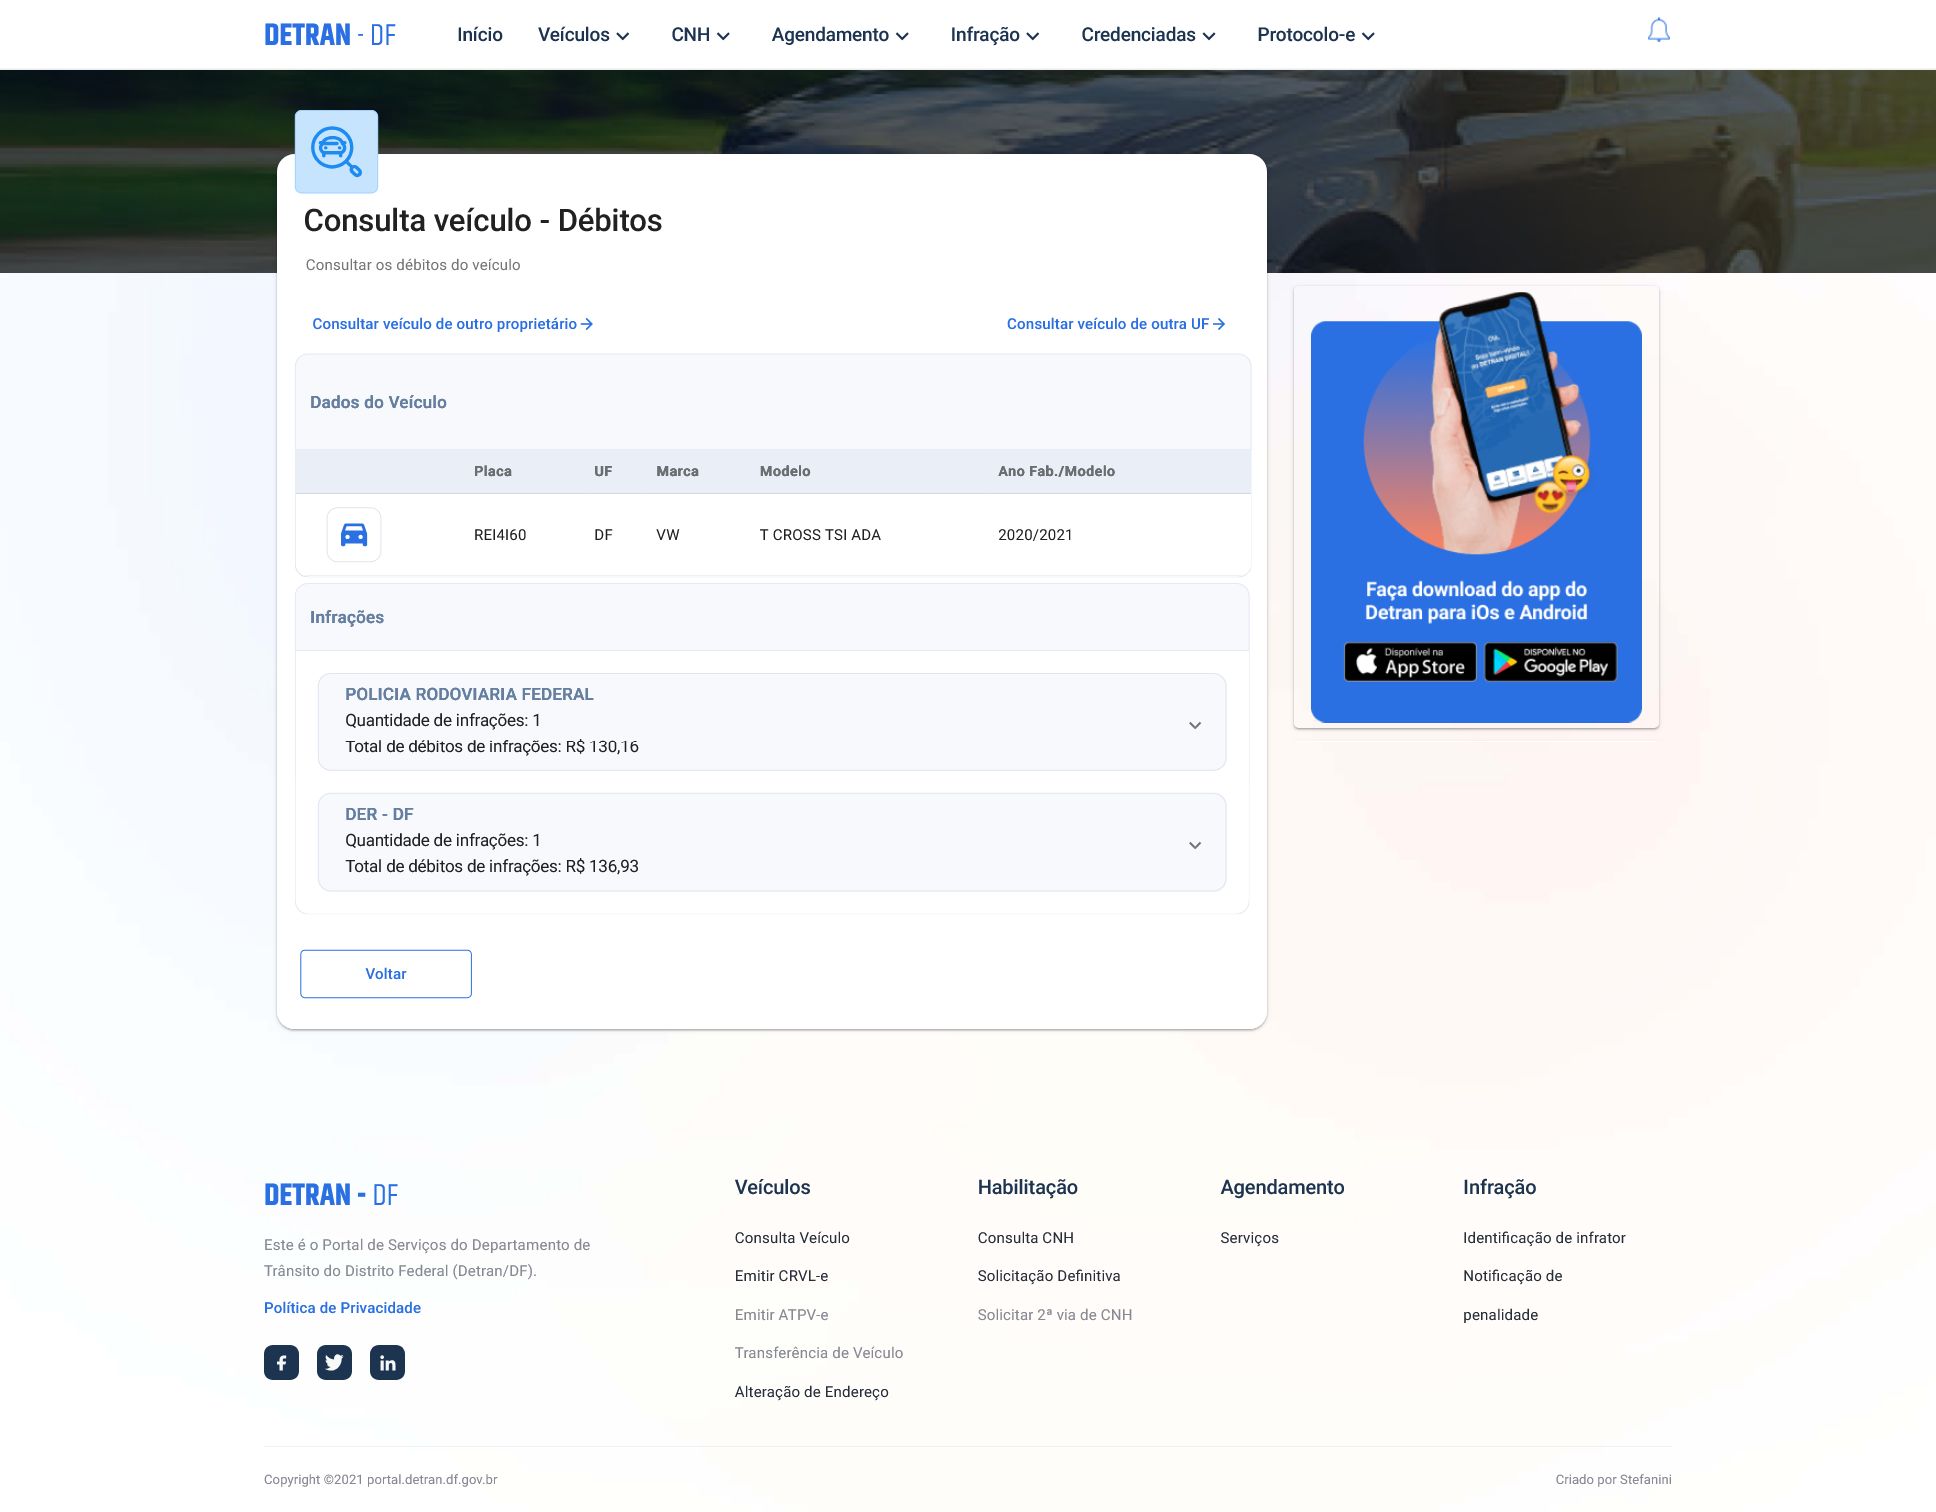Go to the Início menu item
Viewport: 1936px width, 1512px height.
480,35
